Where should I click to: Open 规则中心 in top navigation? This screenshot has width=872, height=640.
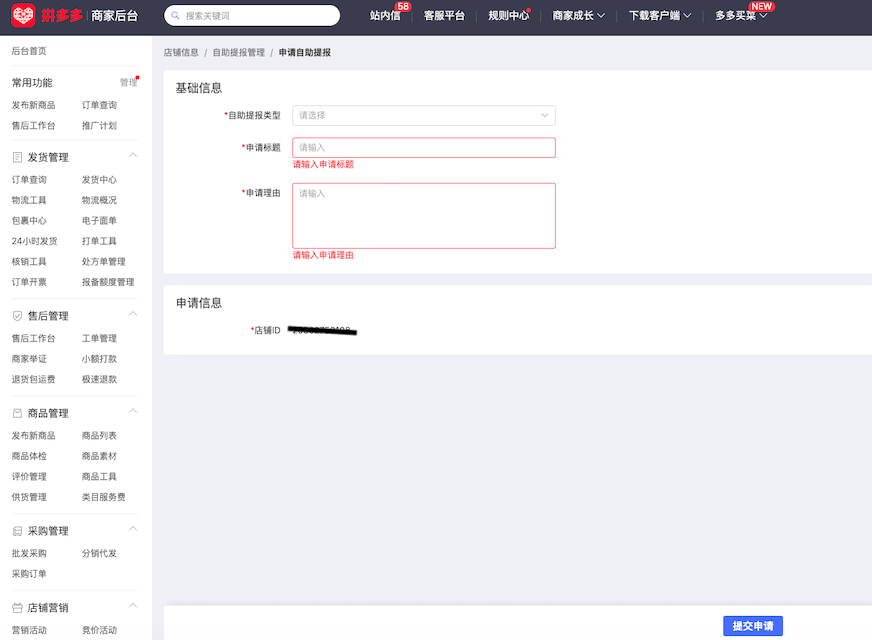tap(508, 16)
